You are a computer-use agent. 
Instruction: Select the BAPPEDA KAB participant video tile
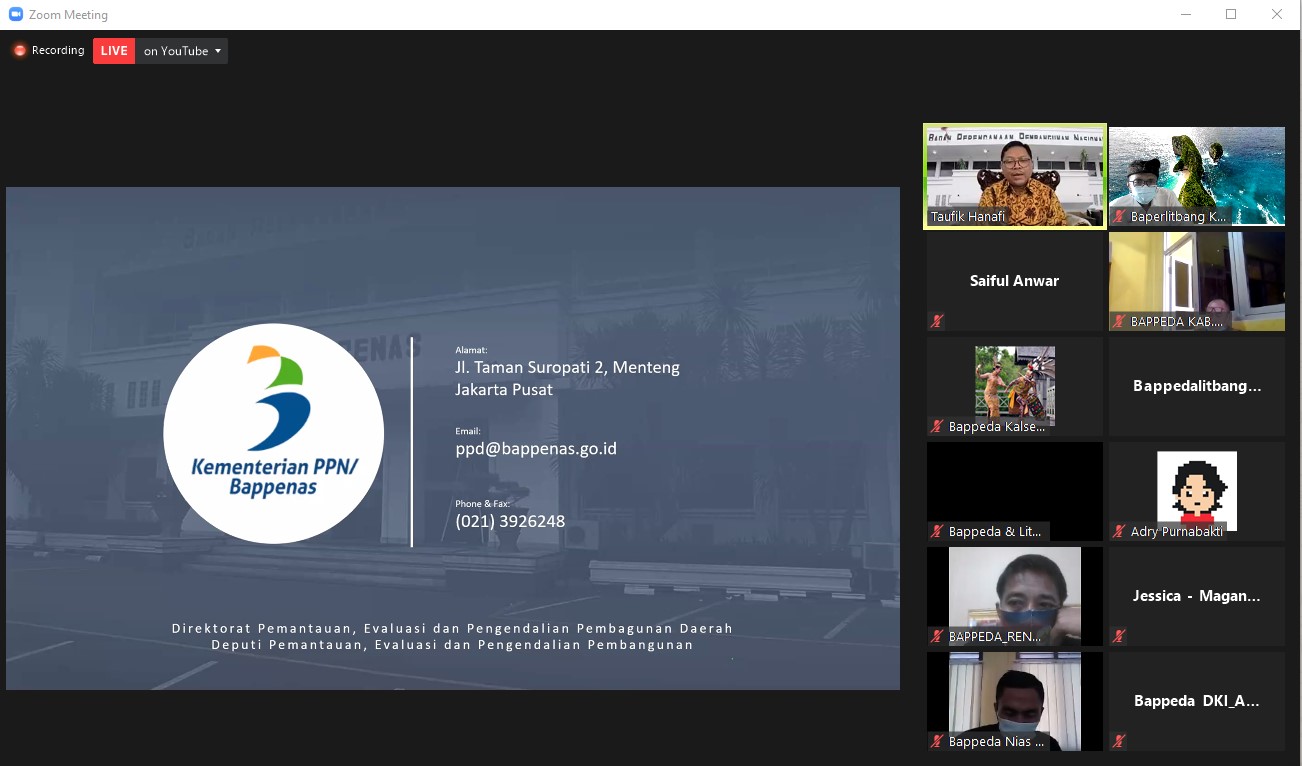1197,281
